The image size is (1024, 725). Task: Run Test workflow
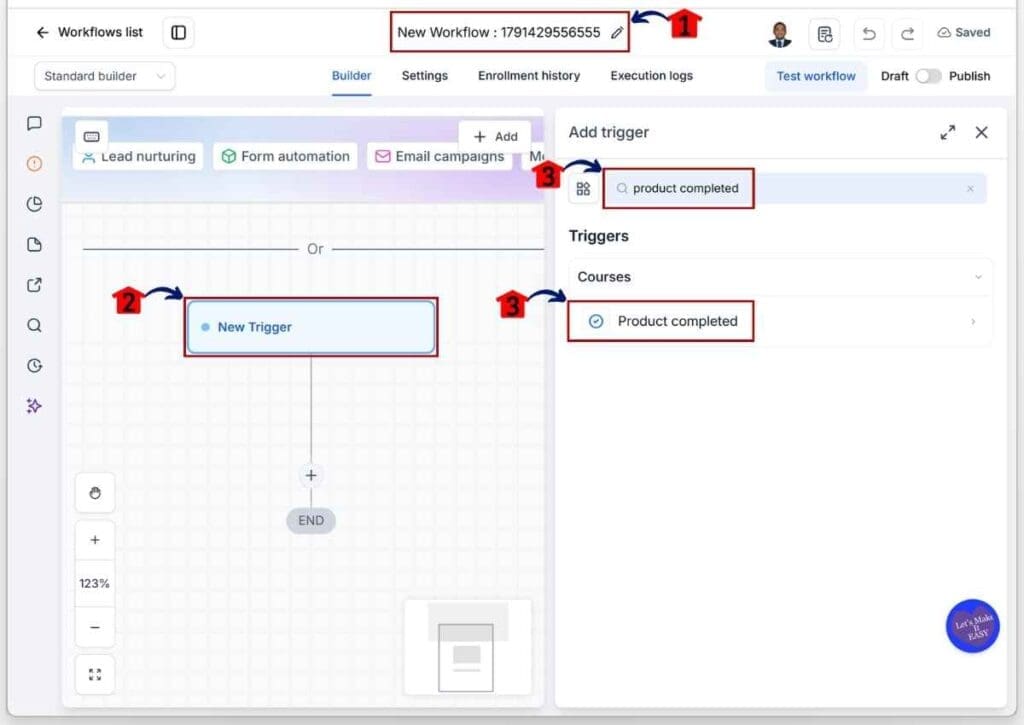tap(816, 76)
